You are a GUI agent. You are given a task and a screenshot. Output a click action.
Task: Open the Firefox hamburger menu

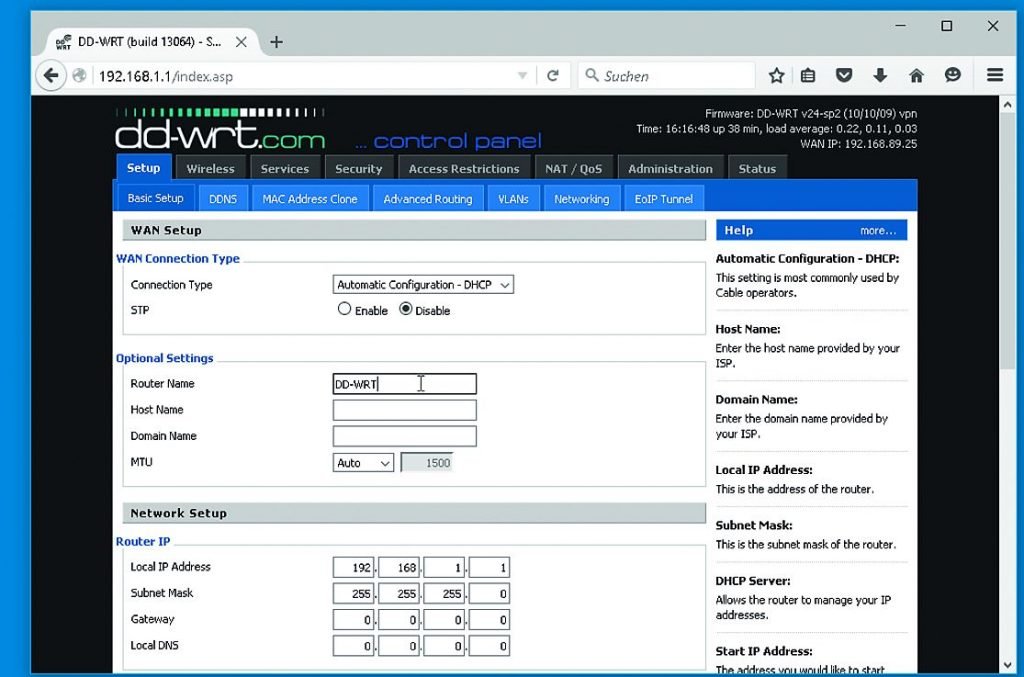(x=994, y=76)
